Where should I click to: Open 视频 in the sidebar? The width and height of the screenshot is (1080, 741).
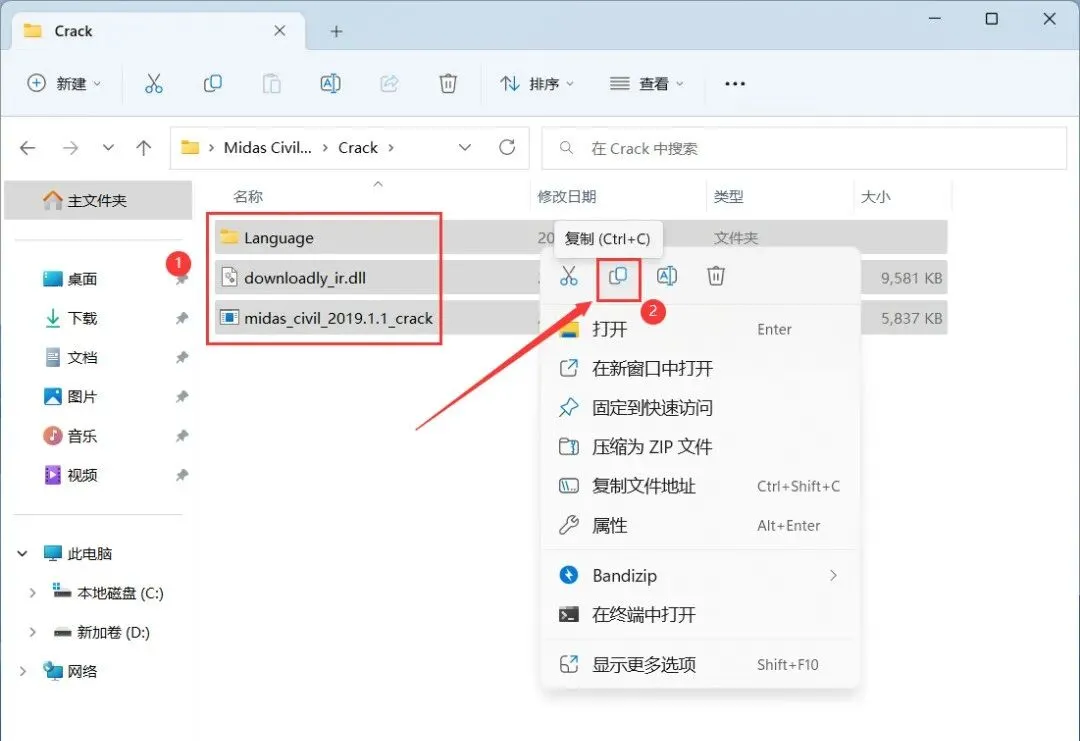tap(82, 475)
